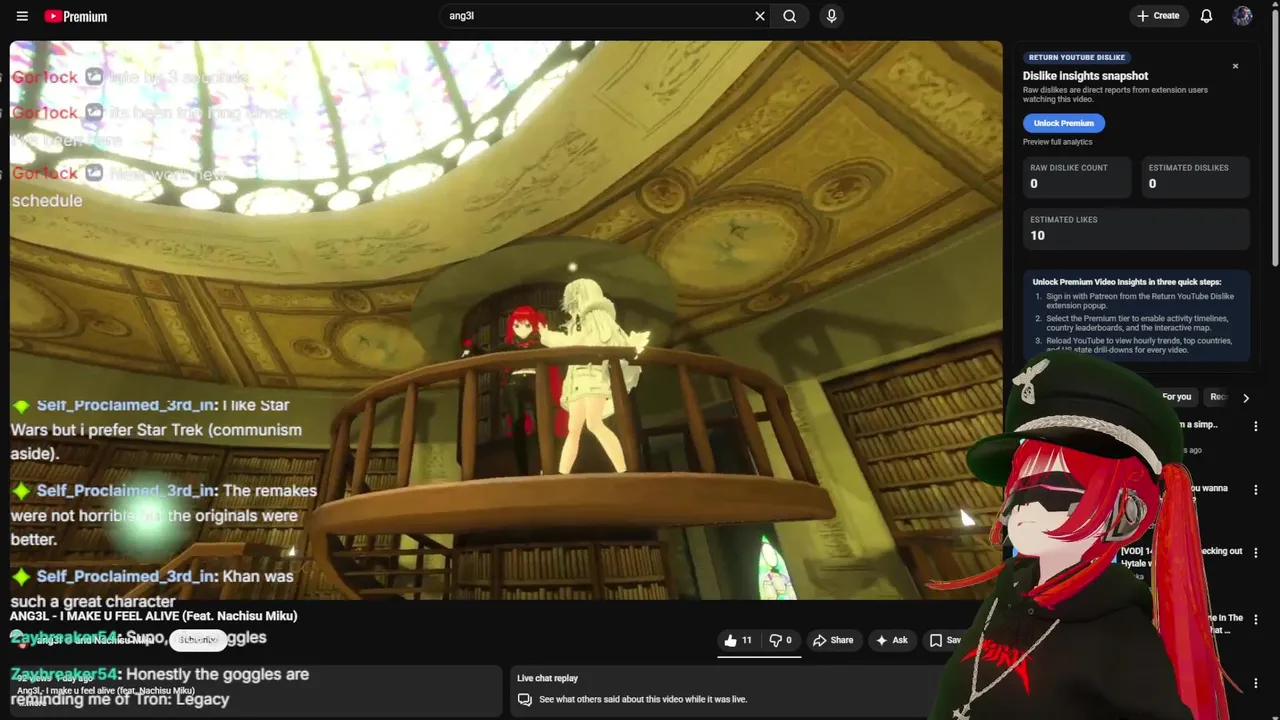Open the Create menu
Viewport: 1280px width, 720px height.
click(1158, 16)
